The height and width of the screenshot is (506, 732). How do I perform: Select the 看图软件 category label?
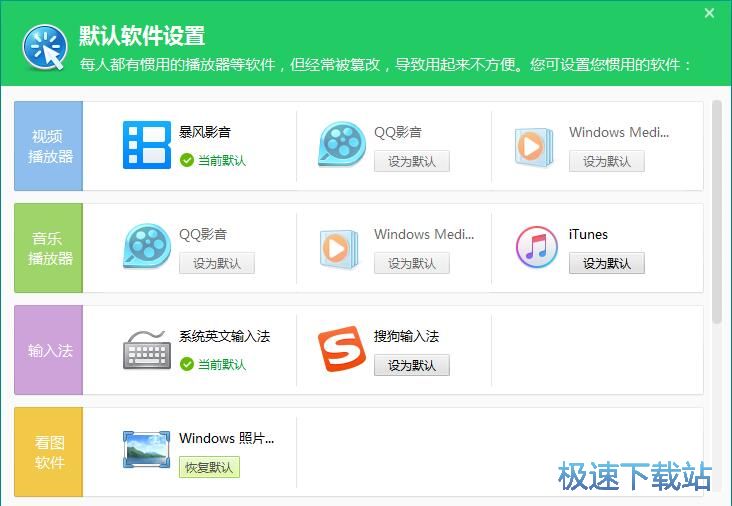click(x=49, y=452)
